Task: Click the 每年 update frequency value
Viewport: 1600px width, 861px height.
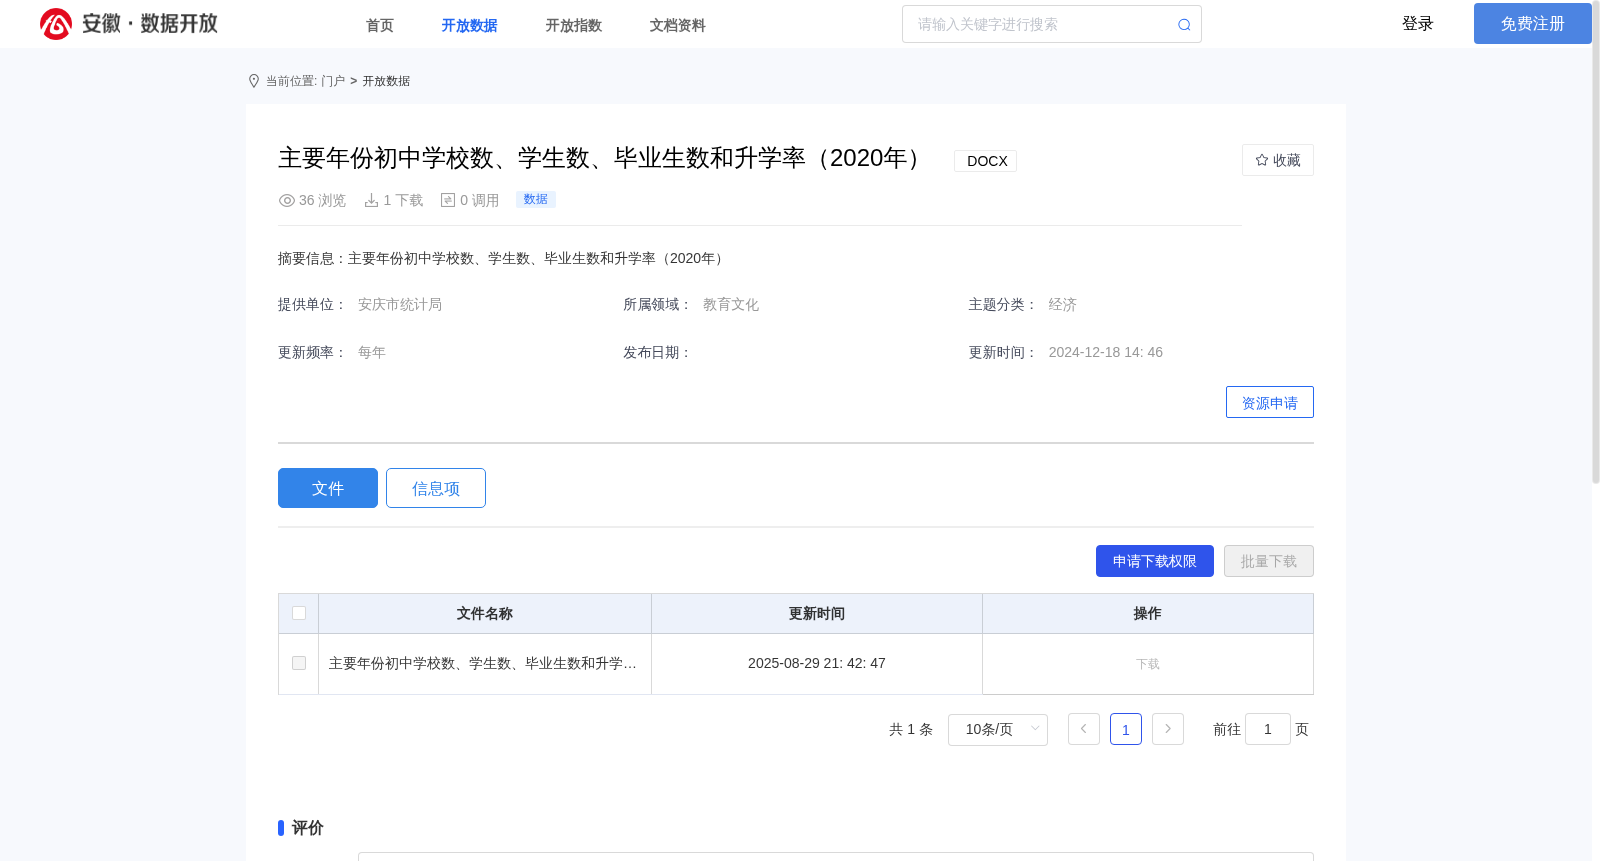Action: tap(372, 352)
